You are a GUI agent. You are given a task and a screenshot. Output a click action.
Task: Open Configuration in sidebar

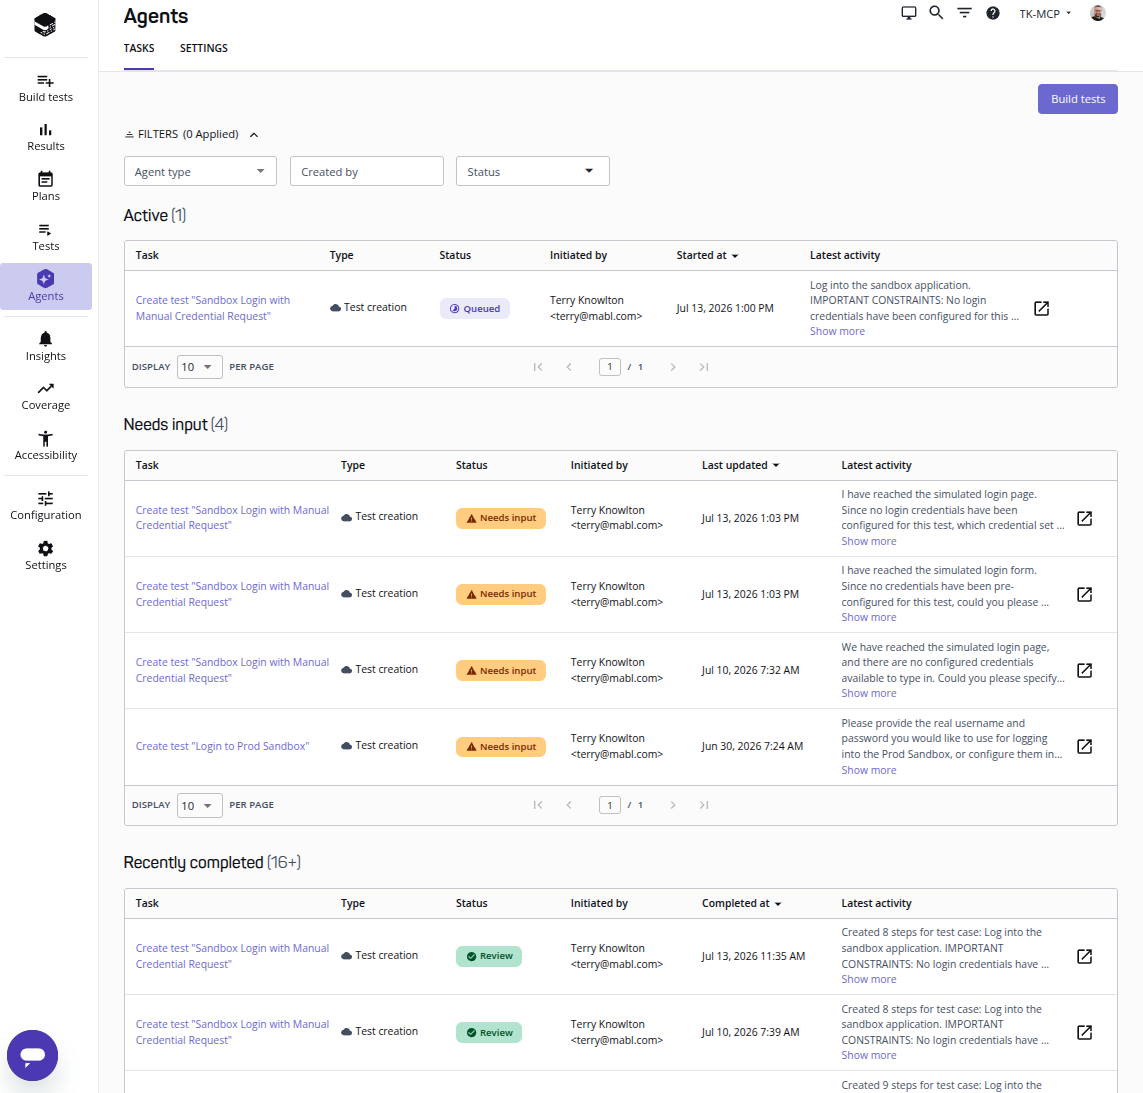pos(45,506)
